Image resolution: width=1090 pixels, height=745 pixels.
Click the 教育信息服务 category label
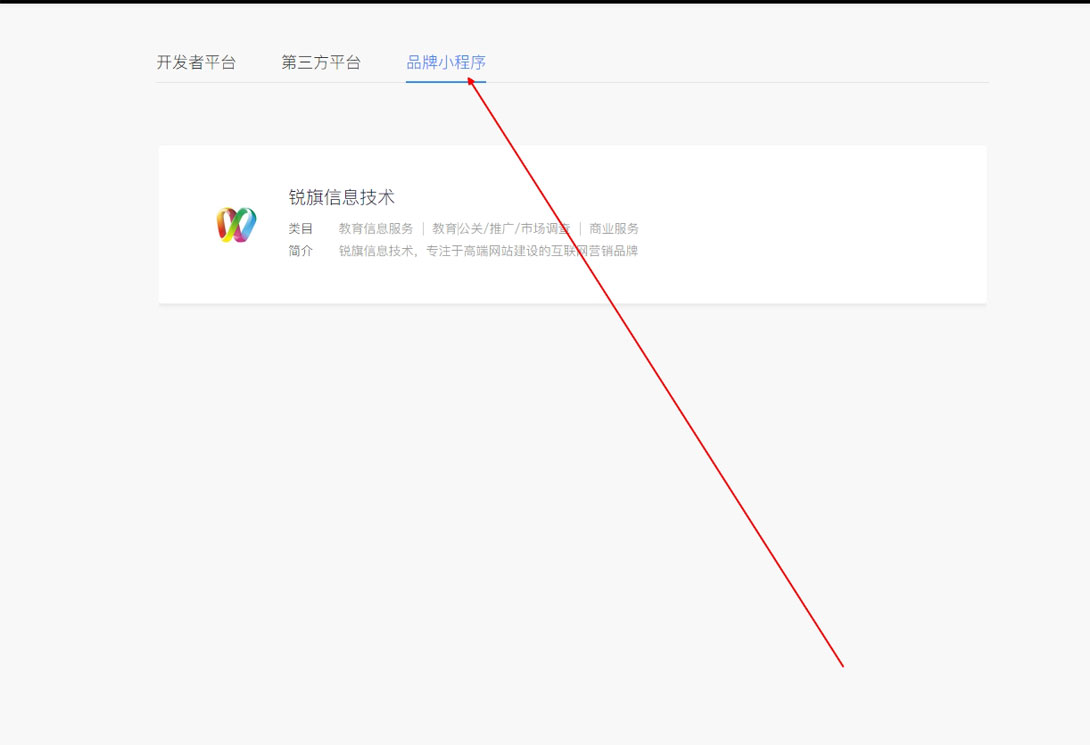(x=374, y=227)
